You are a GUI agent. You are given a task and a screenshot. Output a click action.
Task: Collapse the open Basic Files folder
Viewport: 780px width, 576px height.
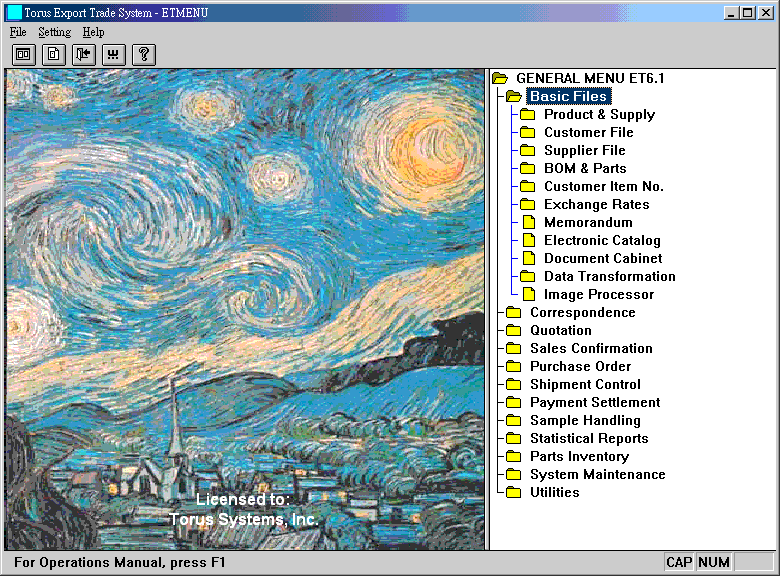(513, 96)
